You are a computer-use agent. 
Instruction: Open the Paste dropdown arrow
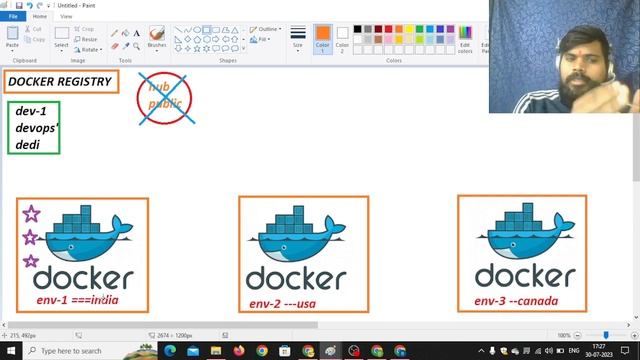12,51
